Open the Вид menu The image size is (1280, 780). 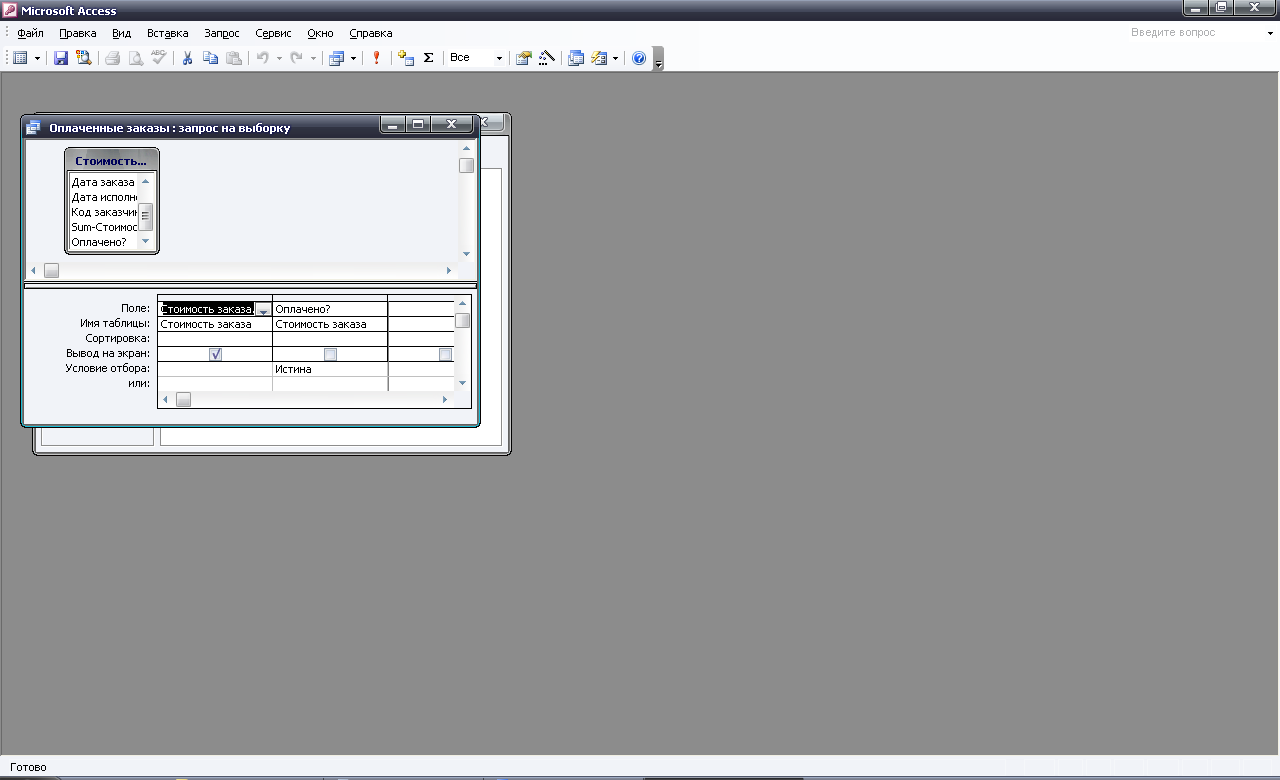click(121, 33)
